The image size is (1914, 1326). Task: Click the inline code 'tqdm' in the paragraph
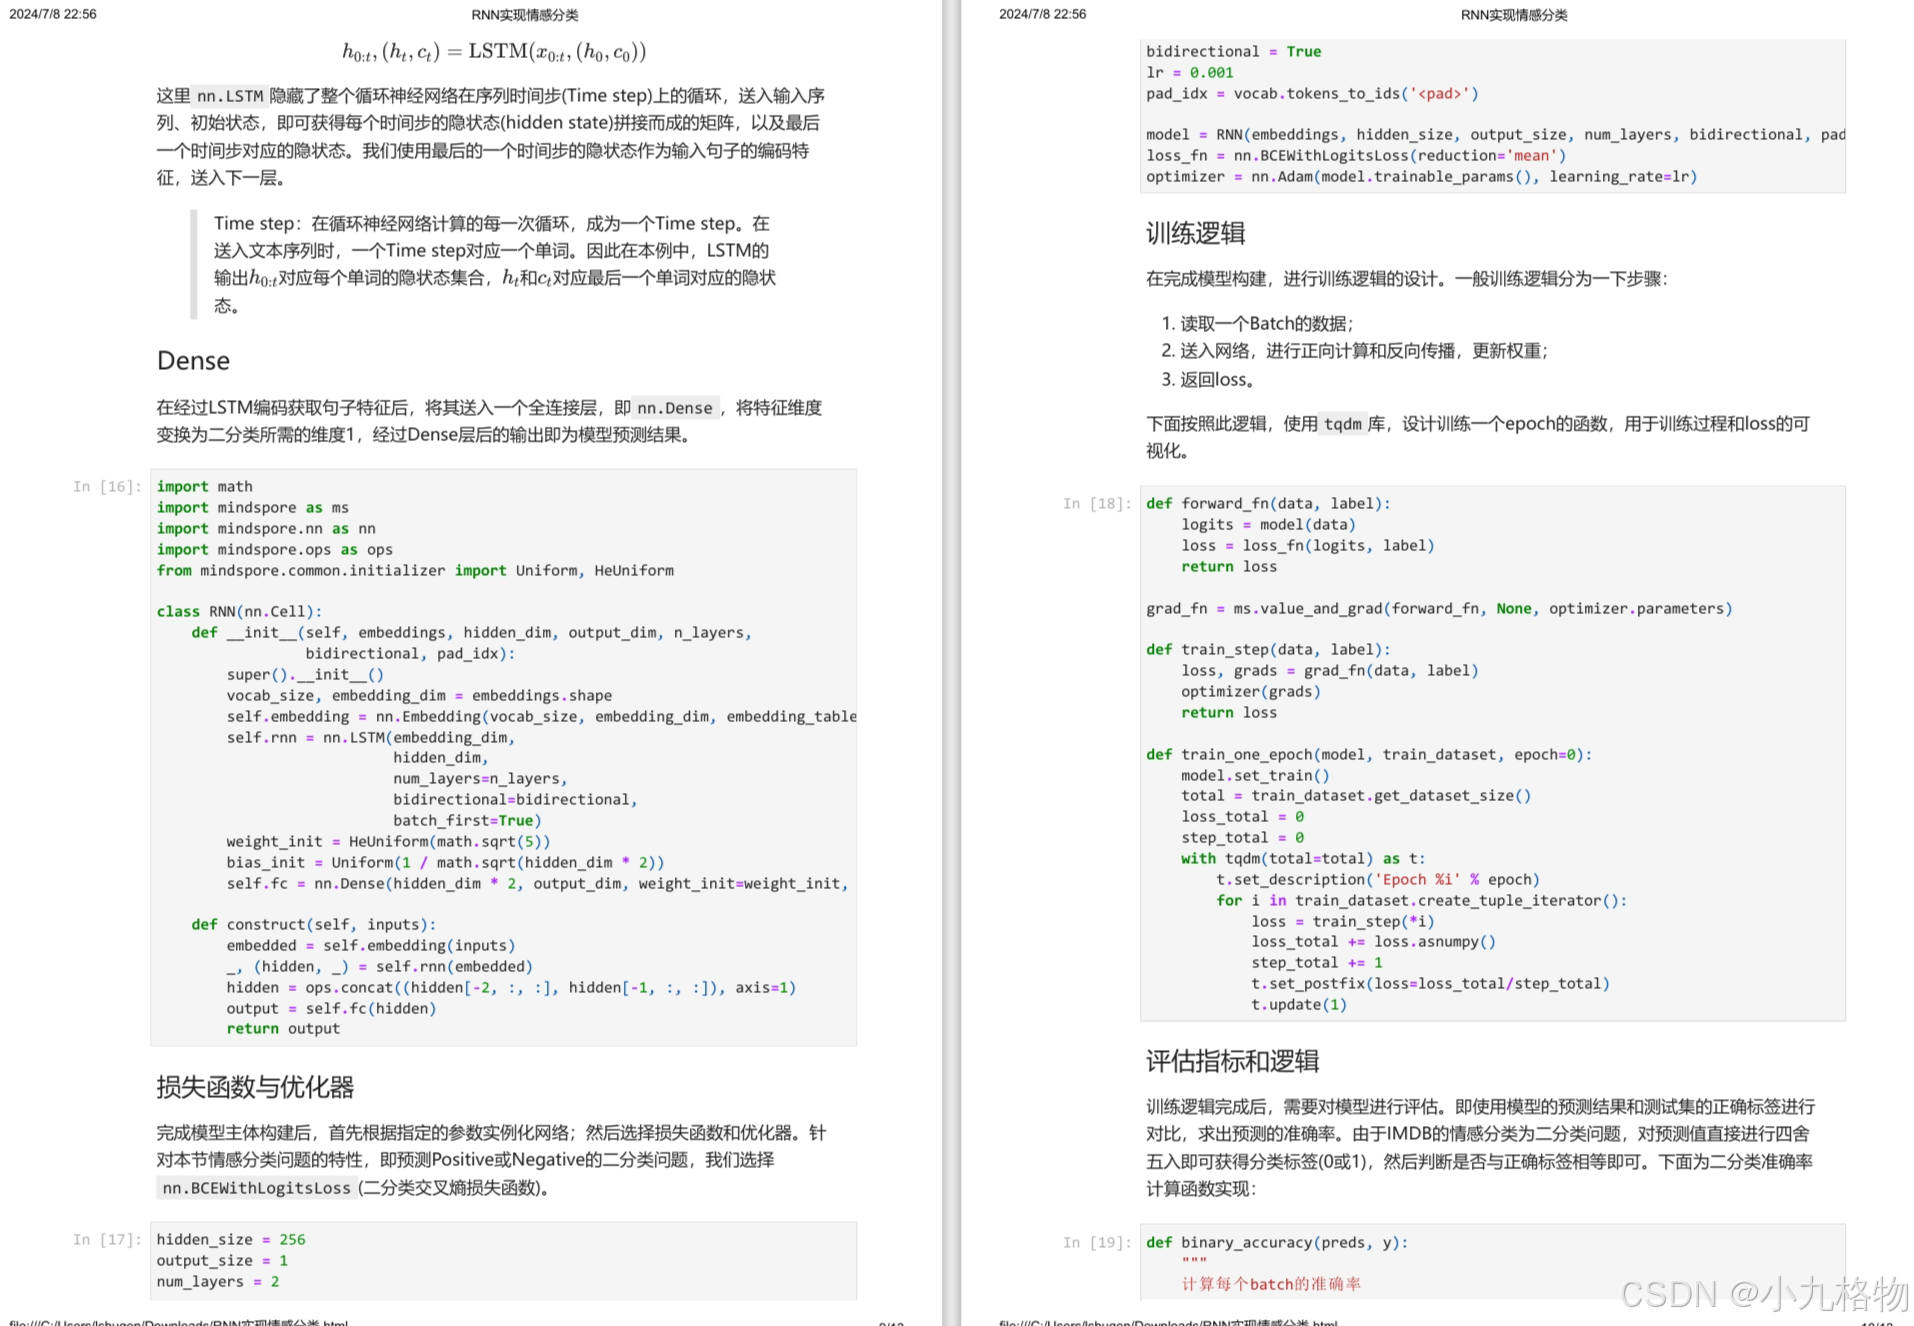tap(1343, 424)
